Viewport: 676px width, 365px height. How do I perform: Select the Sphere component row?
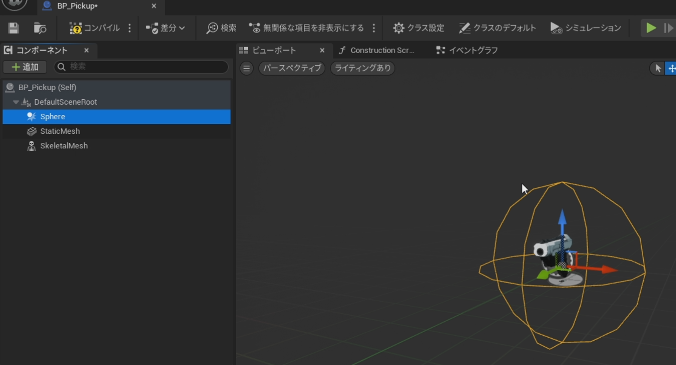point(116,117)
